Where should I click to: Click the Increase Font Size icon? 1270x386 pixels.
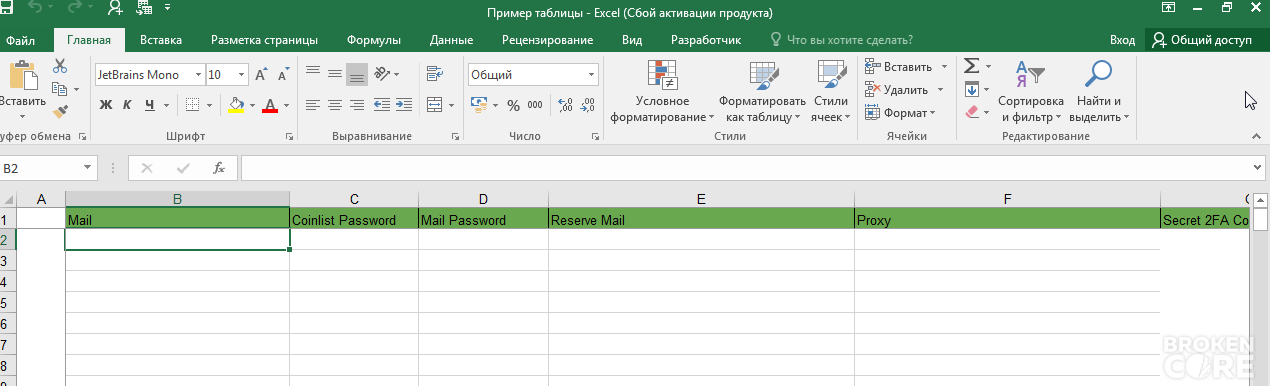(x=261, y=75)
